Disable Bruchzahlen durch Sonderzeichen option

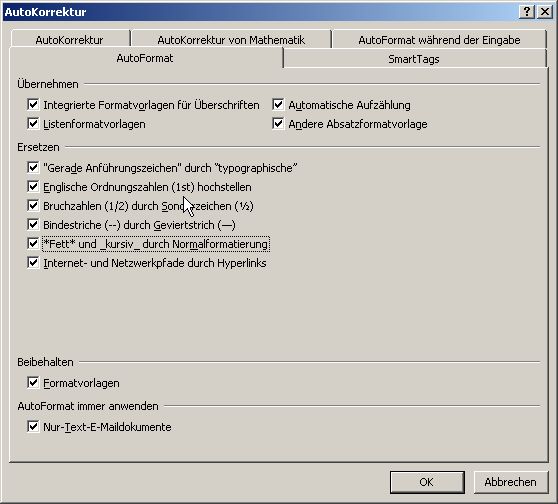[33, 205]
